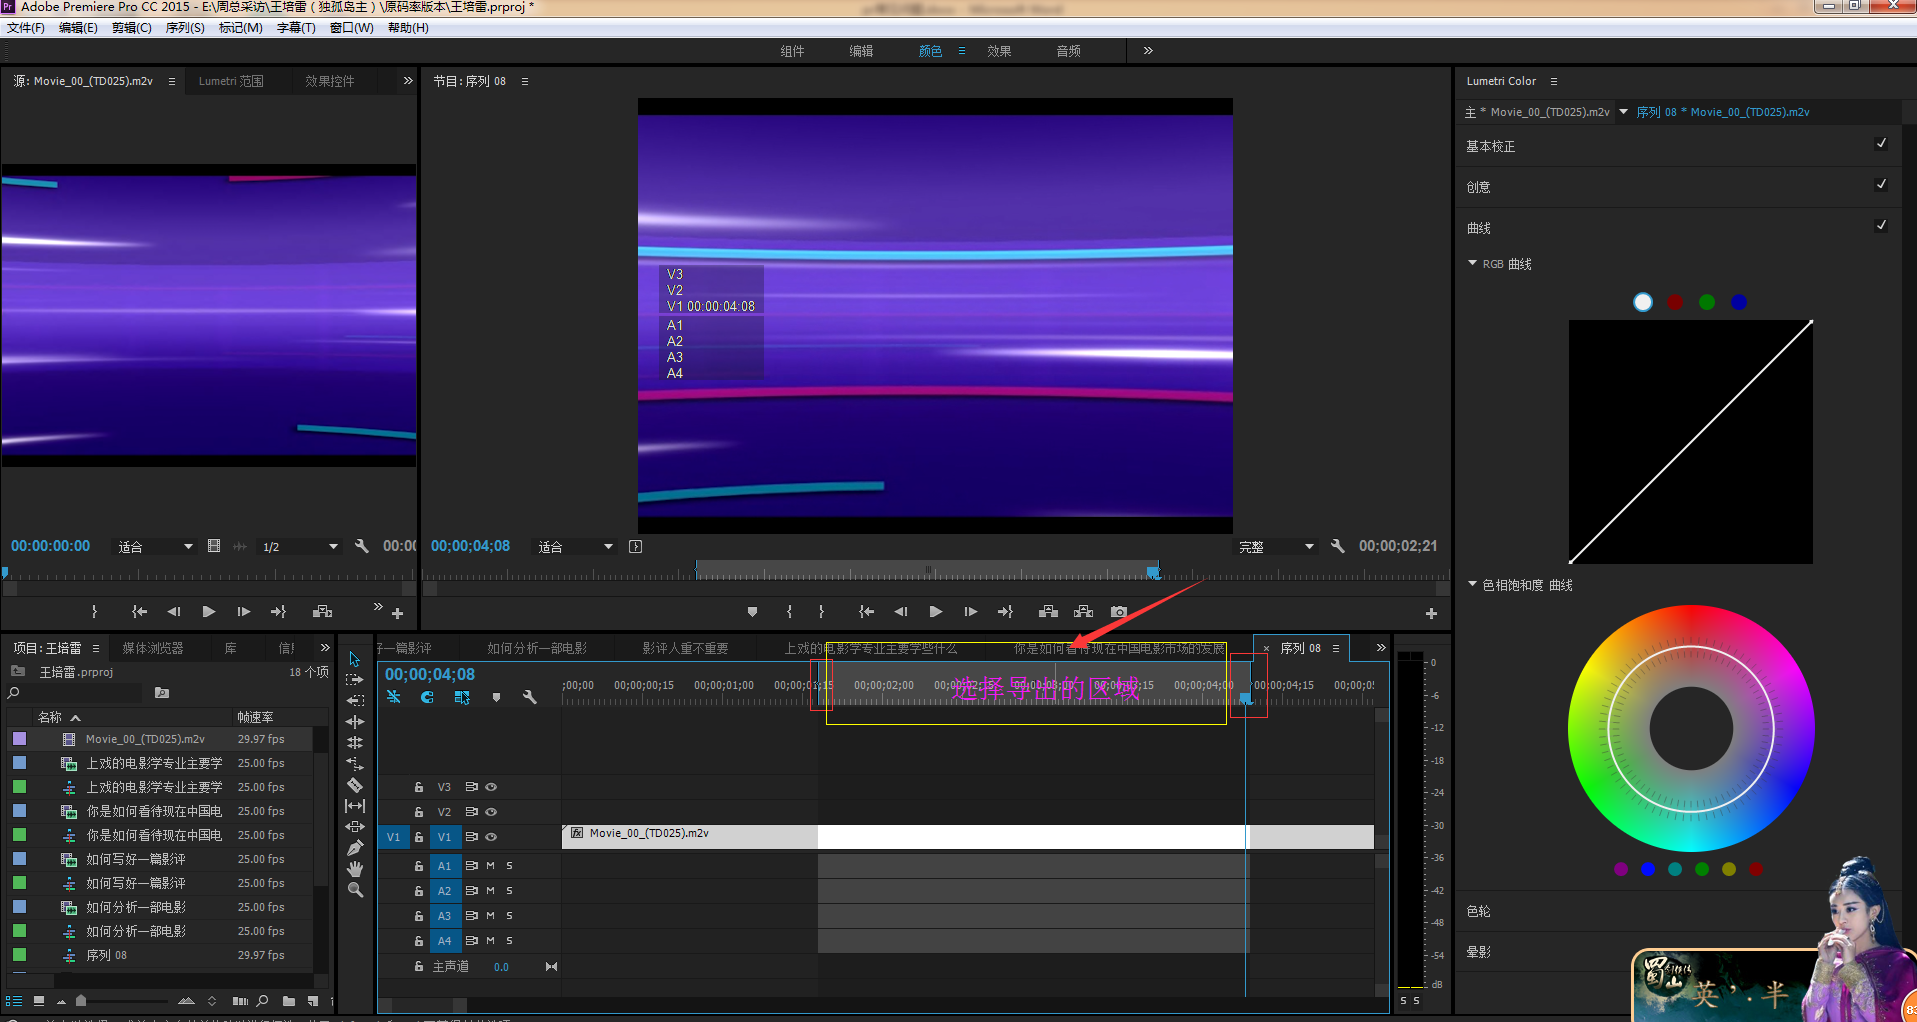This screenshot has width=1917, height=1022.
Task: Switch to the 效果 workspace tab
Action: (998, 51)
